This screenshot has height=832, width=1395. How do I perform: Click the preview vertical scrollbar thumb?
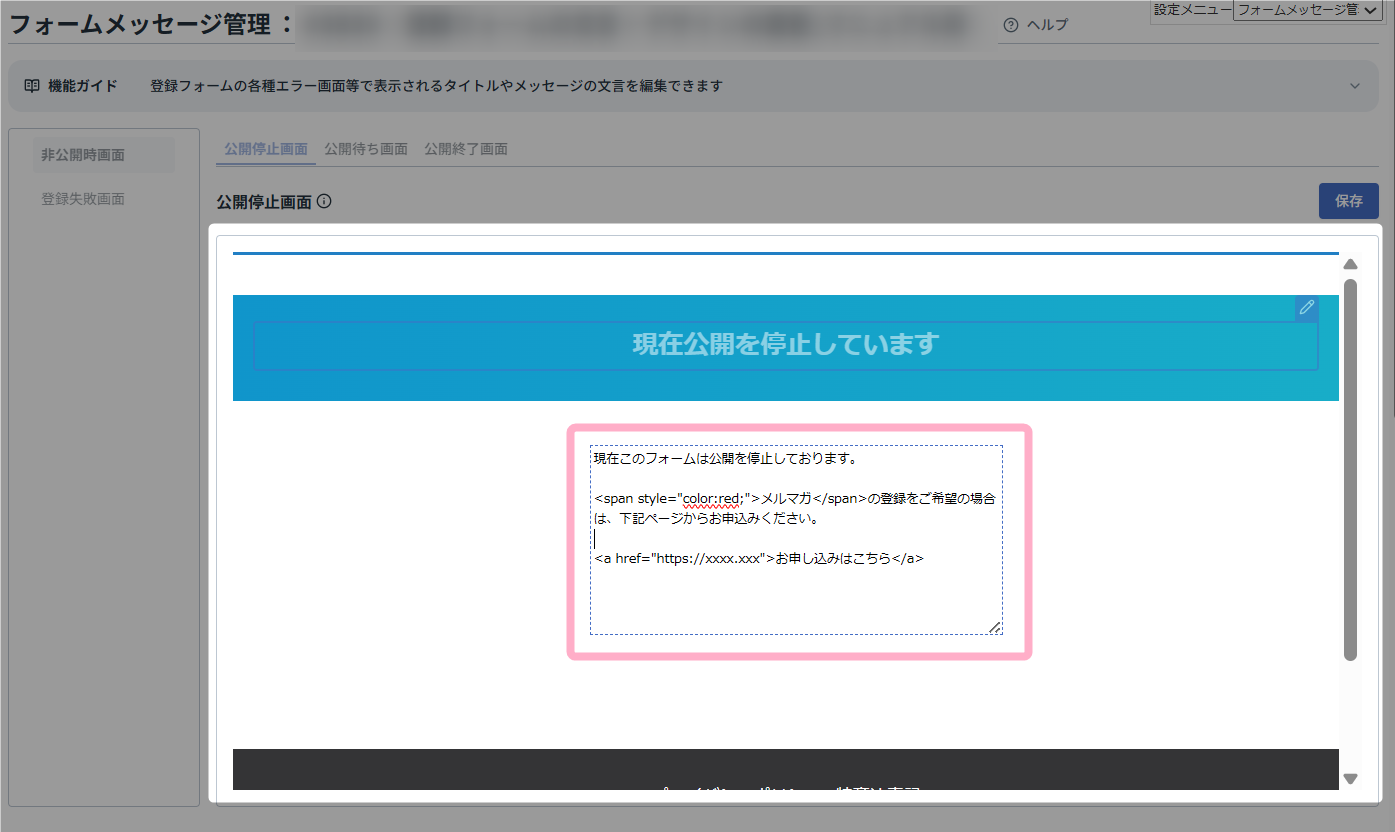[1350, 470]
